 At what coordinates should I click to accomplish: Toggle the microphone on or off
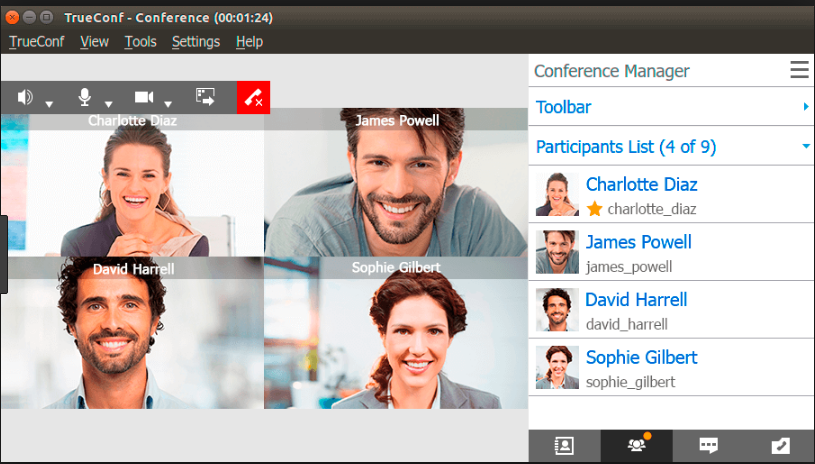click(85, 97)
